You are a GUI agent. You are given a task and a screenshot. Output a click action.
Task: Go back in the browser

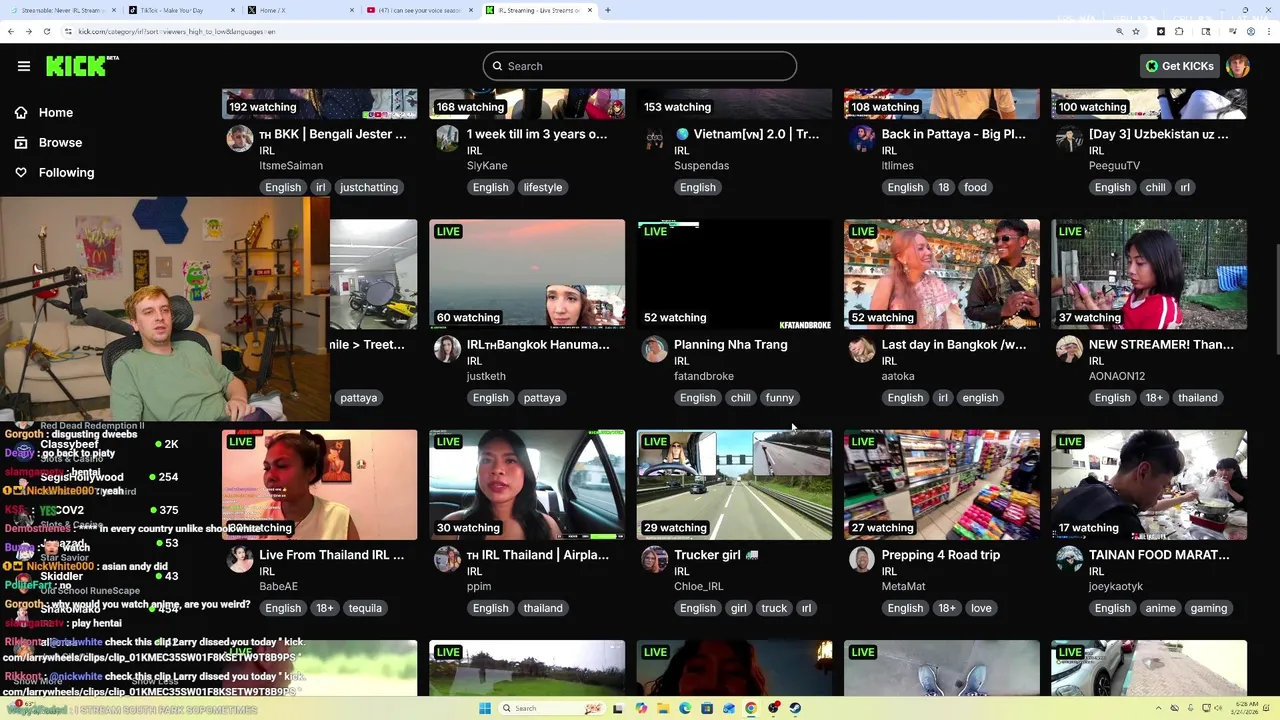click(x=11, y=31)
